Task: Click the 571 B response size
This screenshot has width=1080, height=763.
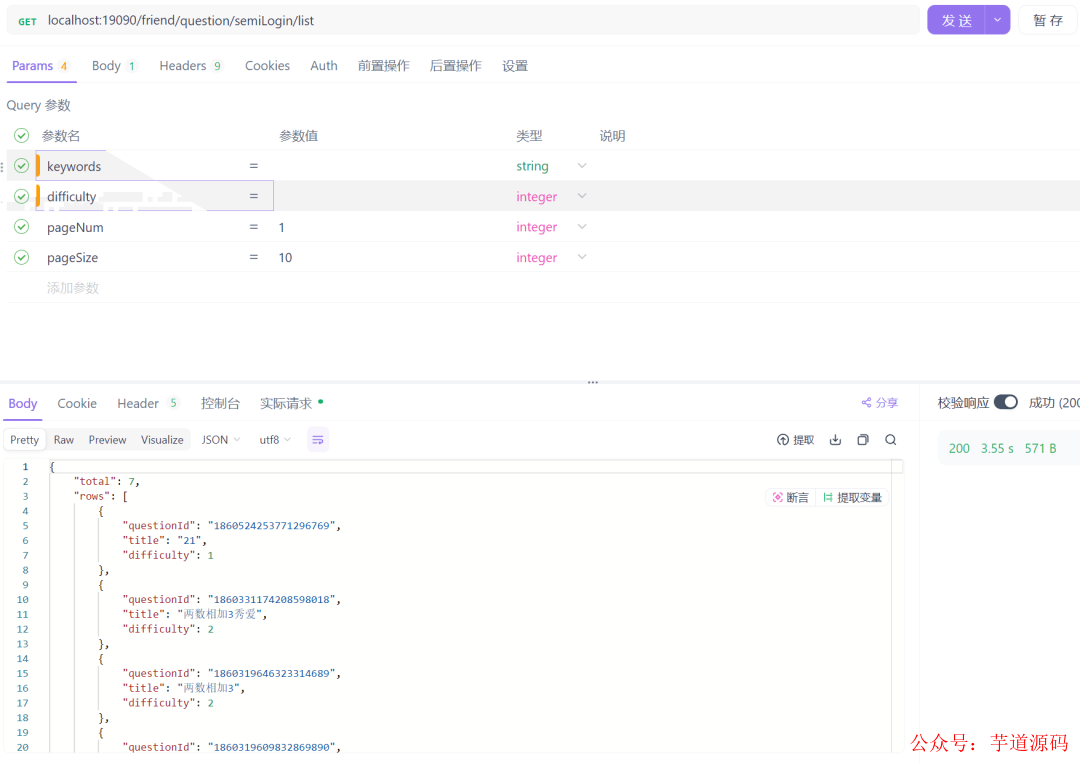Action: [x=1040, y=448]
